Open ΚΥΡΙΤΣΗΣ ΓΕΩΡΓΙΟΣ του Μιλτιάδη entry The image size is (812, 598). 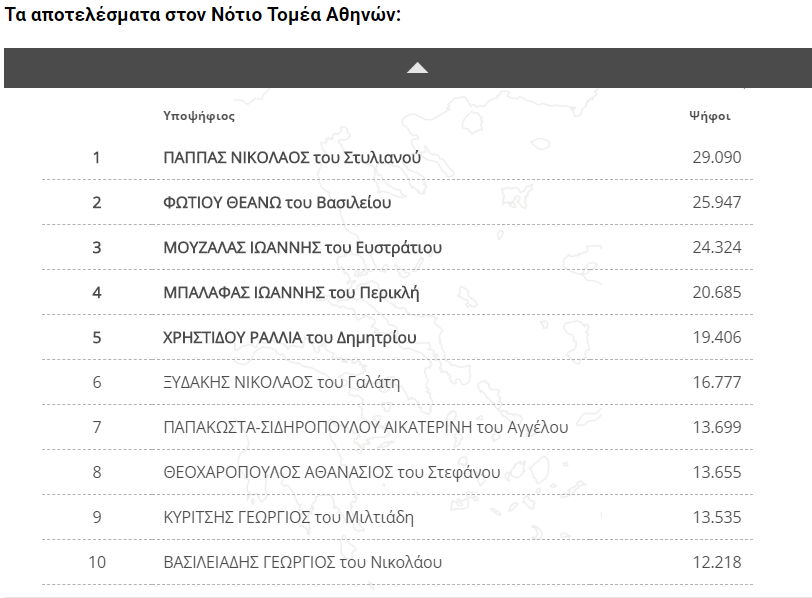click(x=288, y=517)
